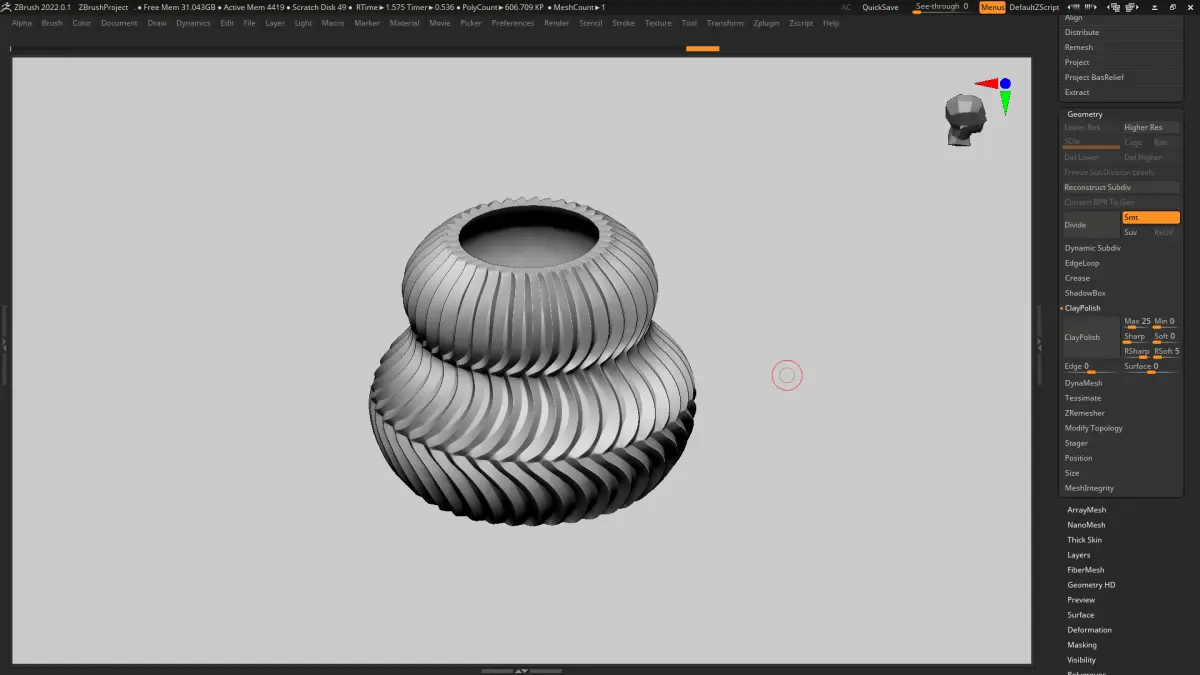Expand the ShadowBox section
The image size is (1200, 675).
1084,293
